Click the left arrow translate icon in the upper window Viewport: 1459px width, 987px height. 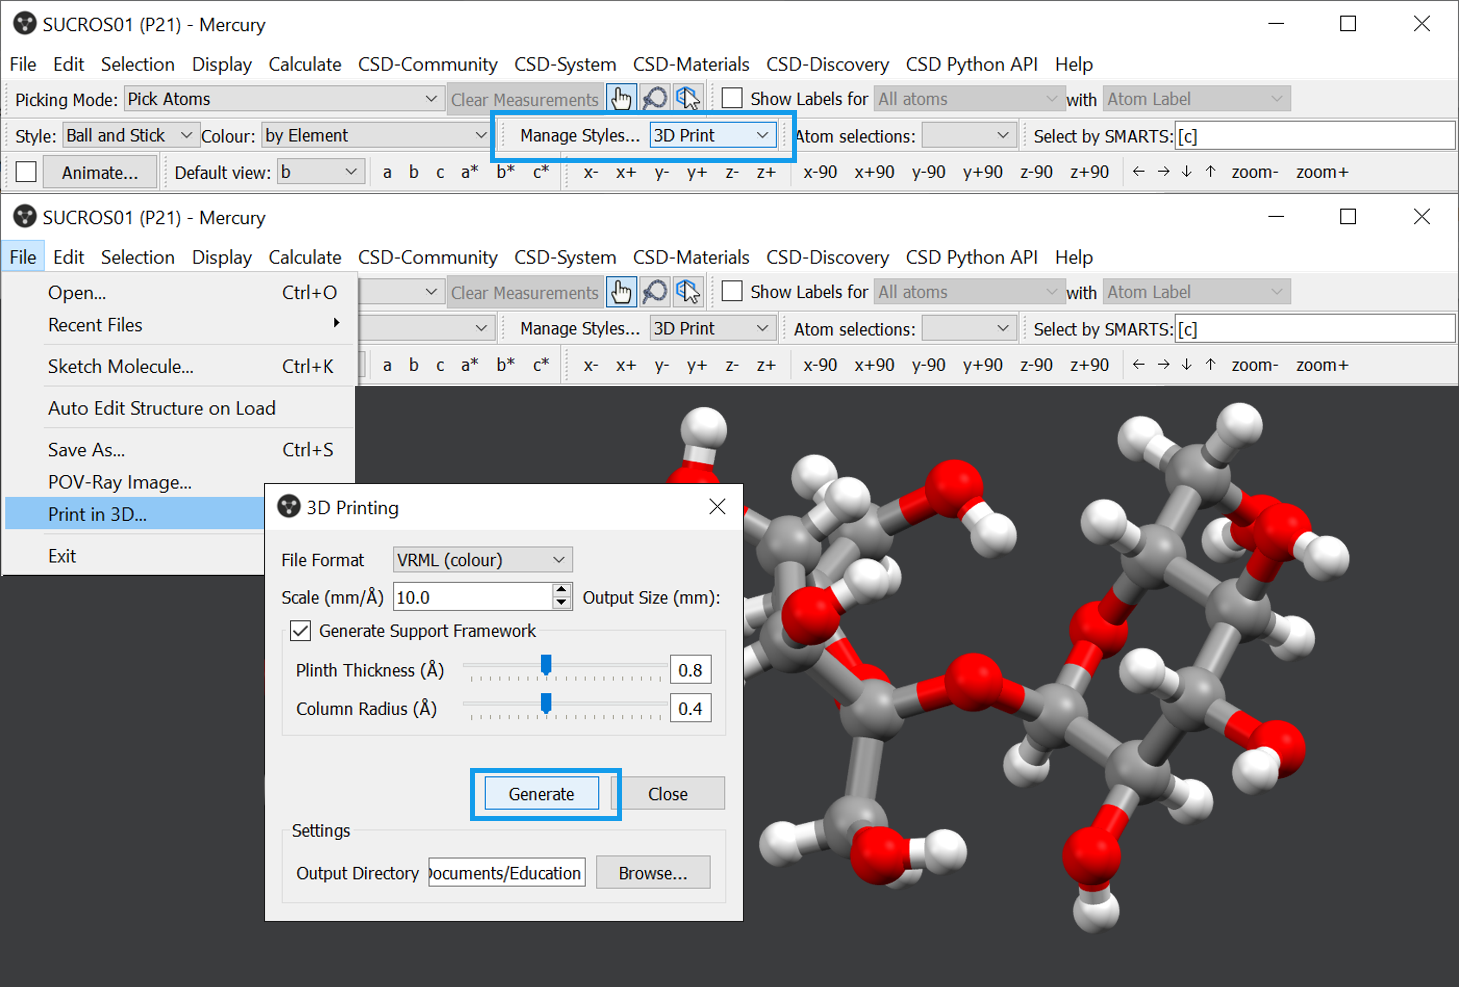coord(1138,171)
